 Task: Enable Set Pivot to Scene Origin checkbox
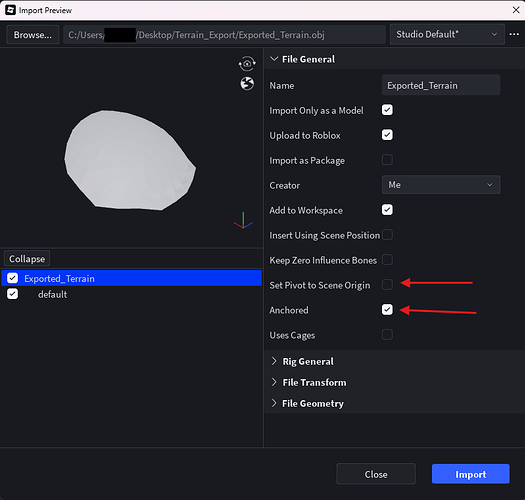point(387,285)
